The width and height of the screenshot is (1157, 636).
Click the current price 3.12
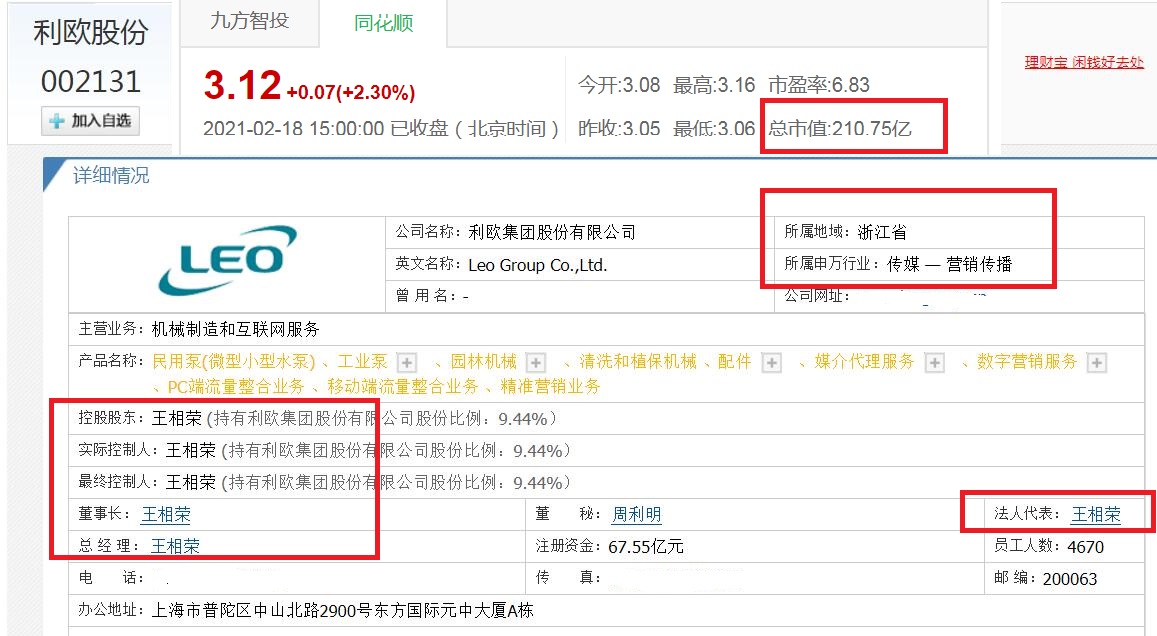[243, 85]
